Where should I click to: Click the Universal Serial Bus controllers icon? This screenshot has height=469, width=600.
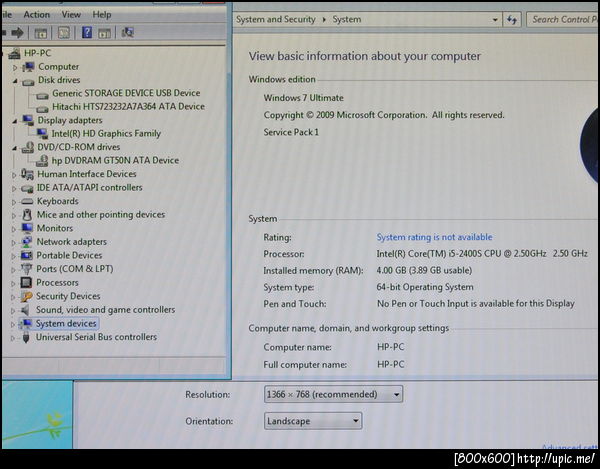click(x=26, y=337)
